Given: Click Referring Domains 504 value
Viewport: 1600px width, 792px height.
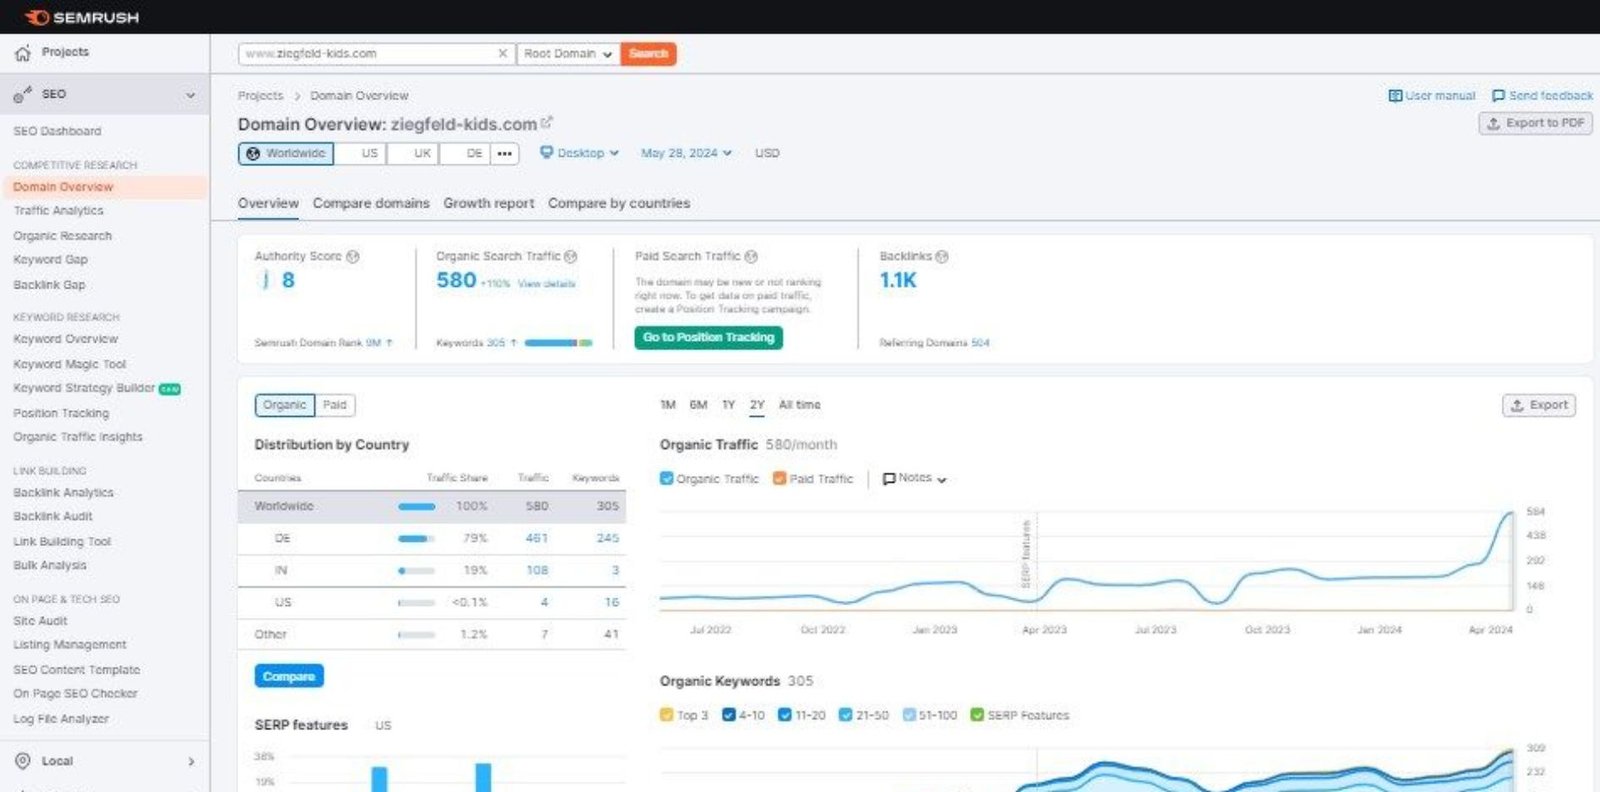Looking at the screenshot, I should pos(980,343).
